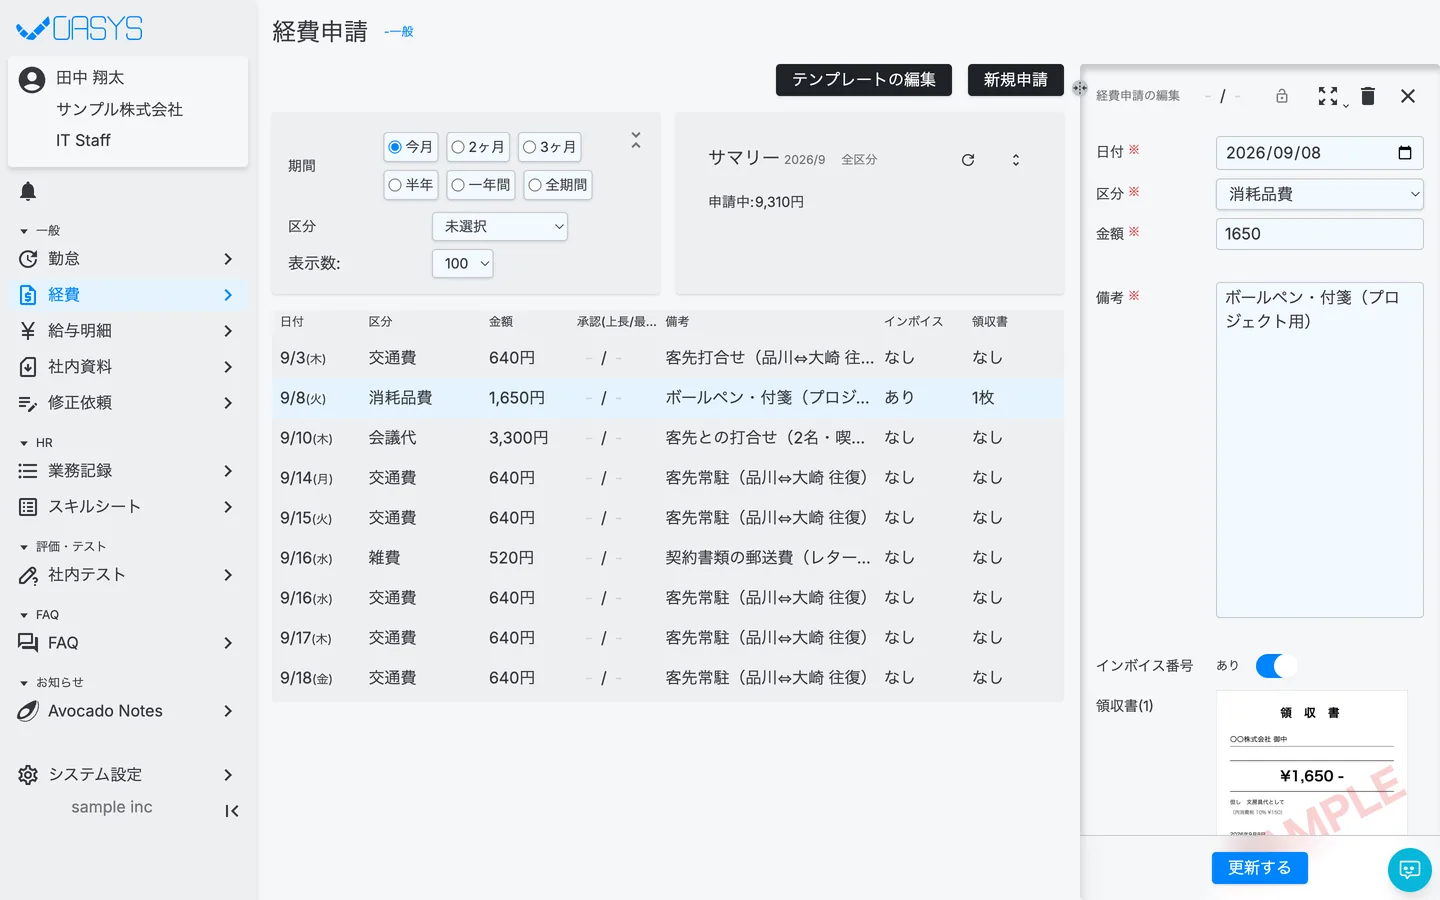Expand the edit panel to fullscreen
This screenshot has height=900, width=1440.
1328,96
